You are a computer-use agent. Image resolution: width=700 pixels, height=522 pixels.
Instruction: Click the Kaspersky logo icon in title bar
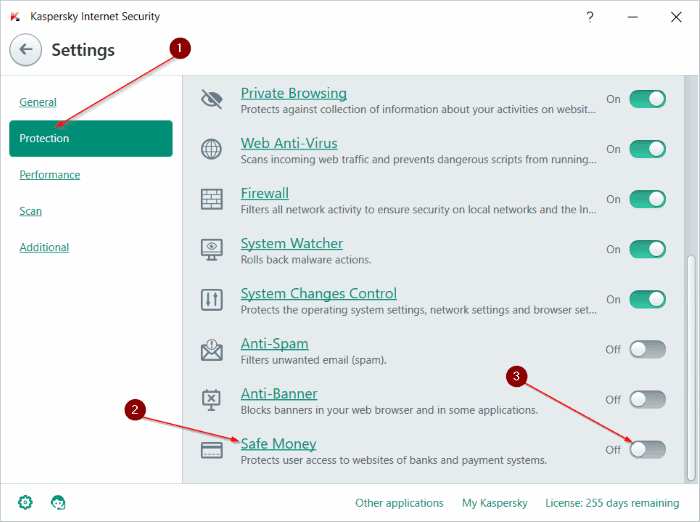(15, 17)
